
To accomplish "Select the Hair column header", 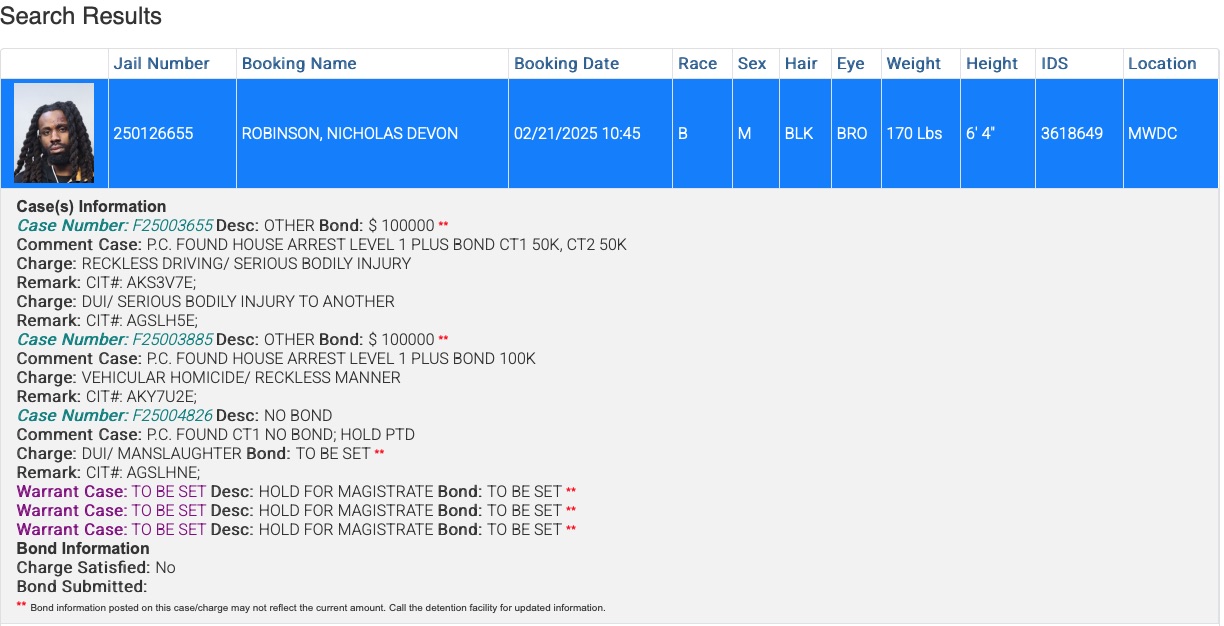I will click(x=801, y=63).
